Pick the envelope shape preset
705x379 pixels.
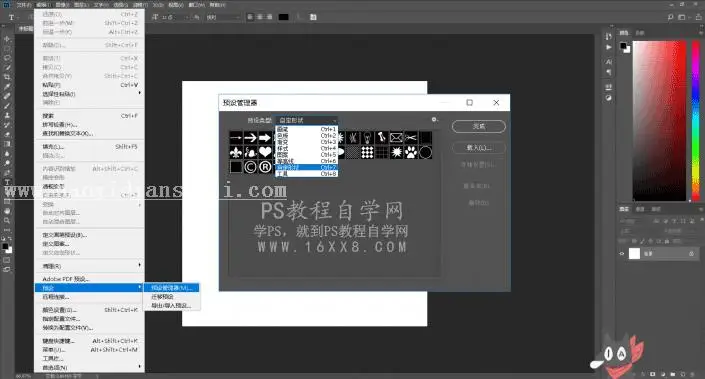click(x=396, y=138)
